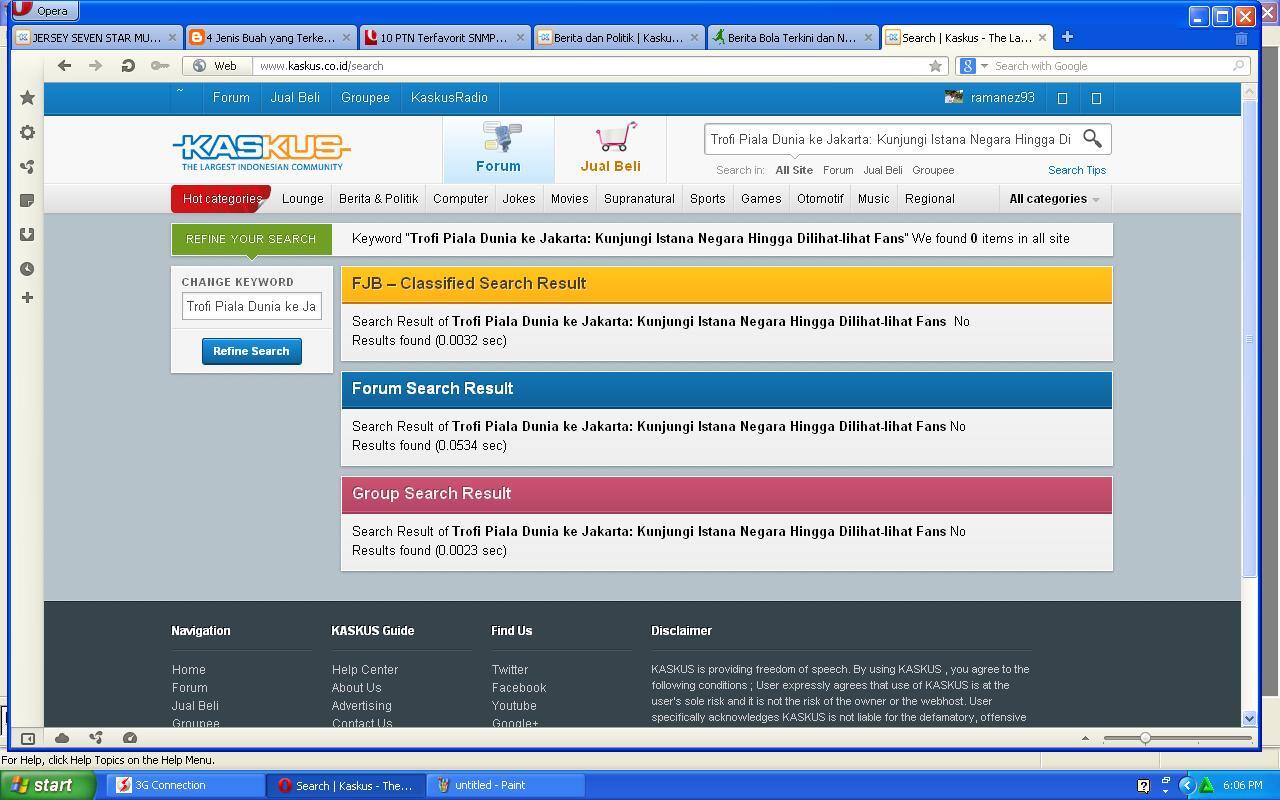Switch to 3G Connection taskbar item
Image resolution: width=1280 pixels, height=800 pixels.
183,785
